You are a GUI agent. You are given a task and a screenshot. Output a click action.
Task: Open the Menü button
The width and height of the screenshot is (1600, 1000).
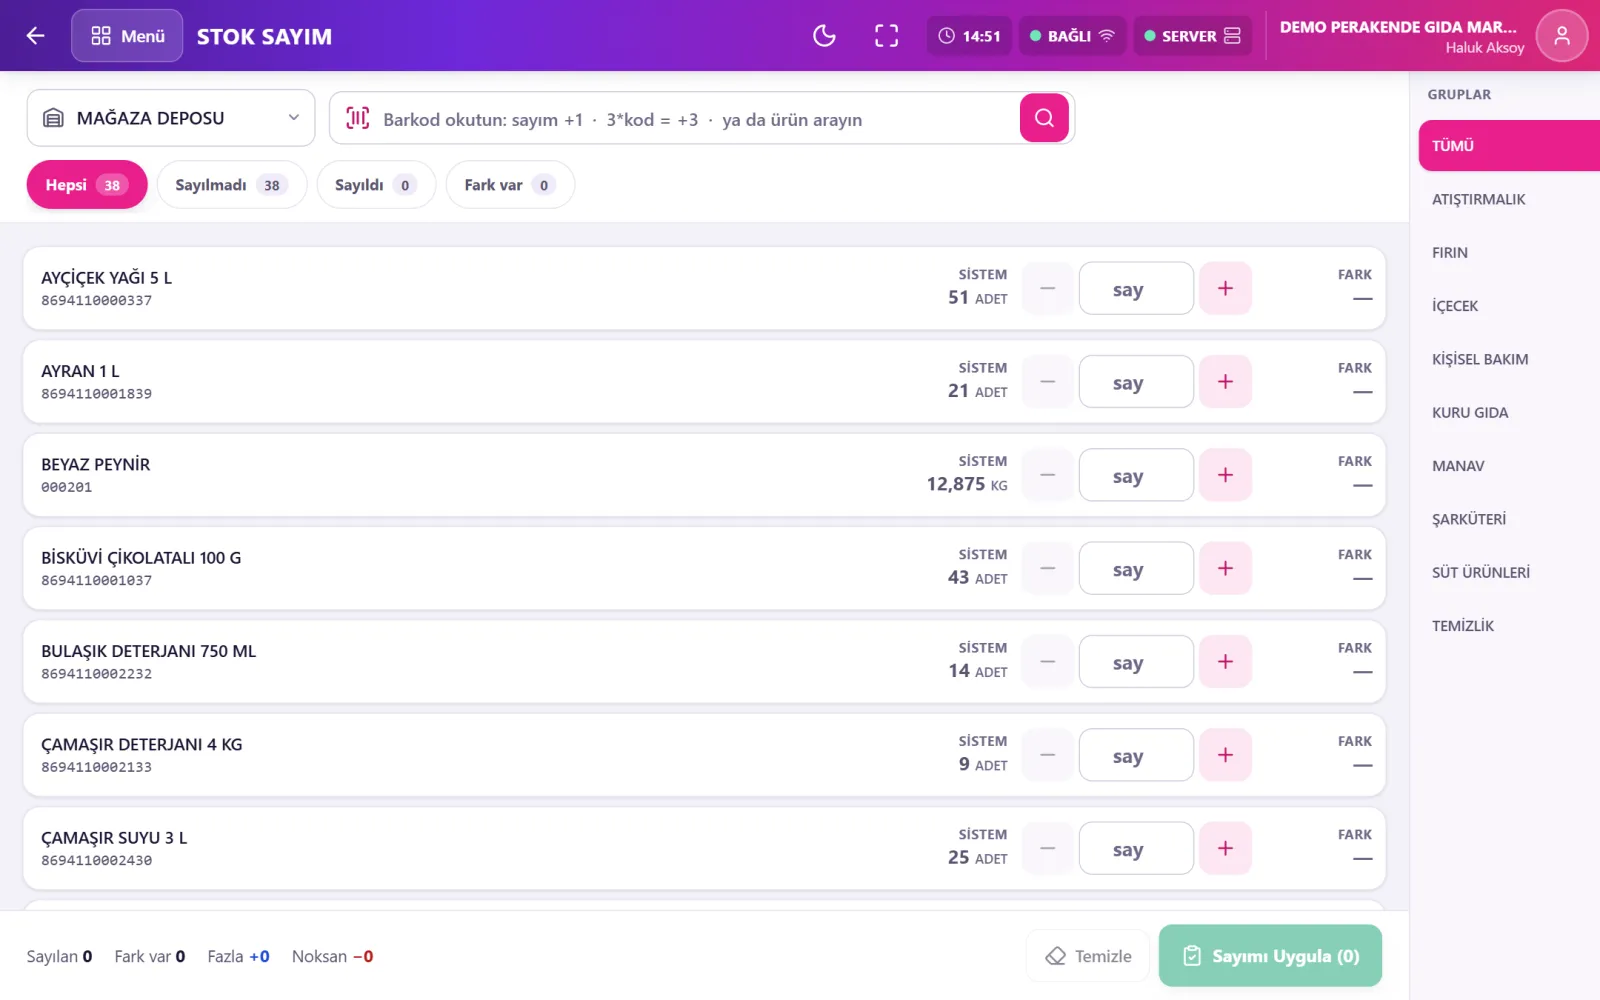(x=127, y=36)
